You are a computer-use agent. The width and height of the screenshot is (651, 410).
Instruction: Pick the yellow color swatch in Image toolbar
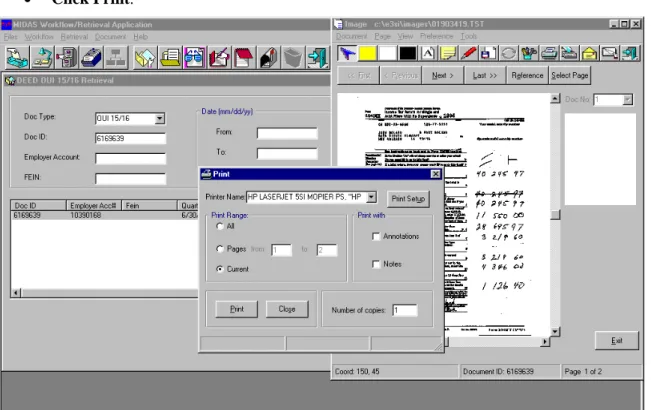pyautogui.click(x=367, y=53)
